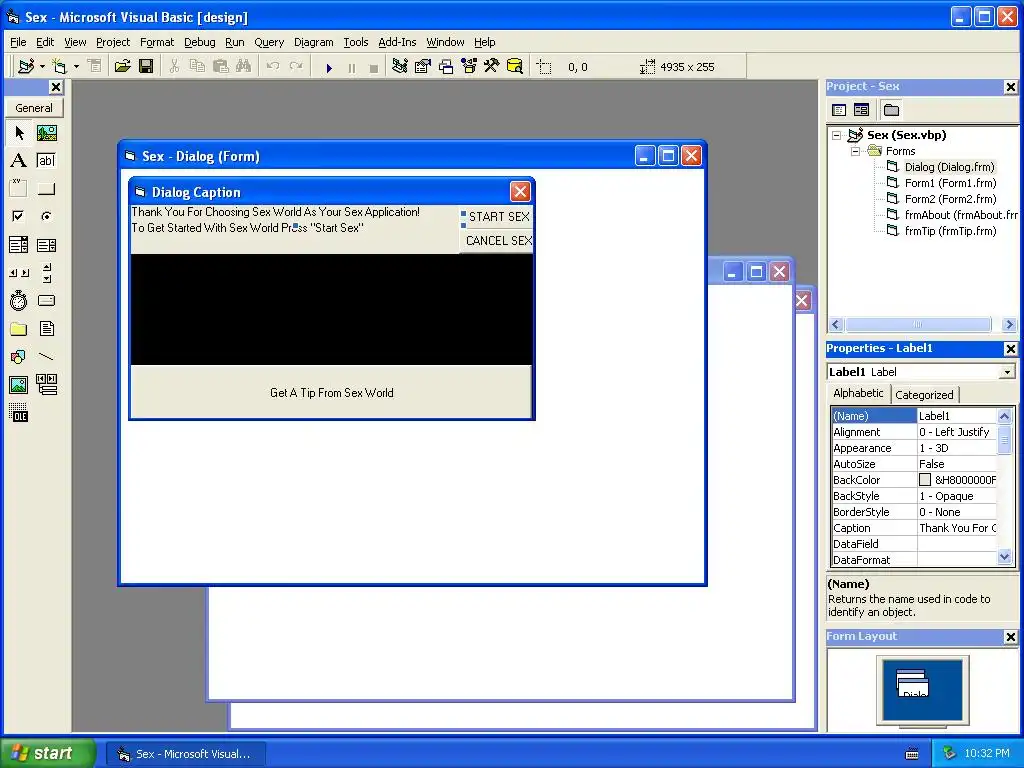
Task: Select the DriveListBox control tool
Action: pyautogui.click(x=46, y=300)
